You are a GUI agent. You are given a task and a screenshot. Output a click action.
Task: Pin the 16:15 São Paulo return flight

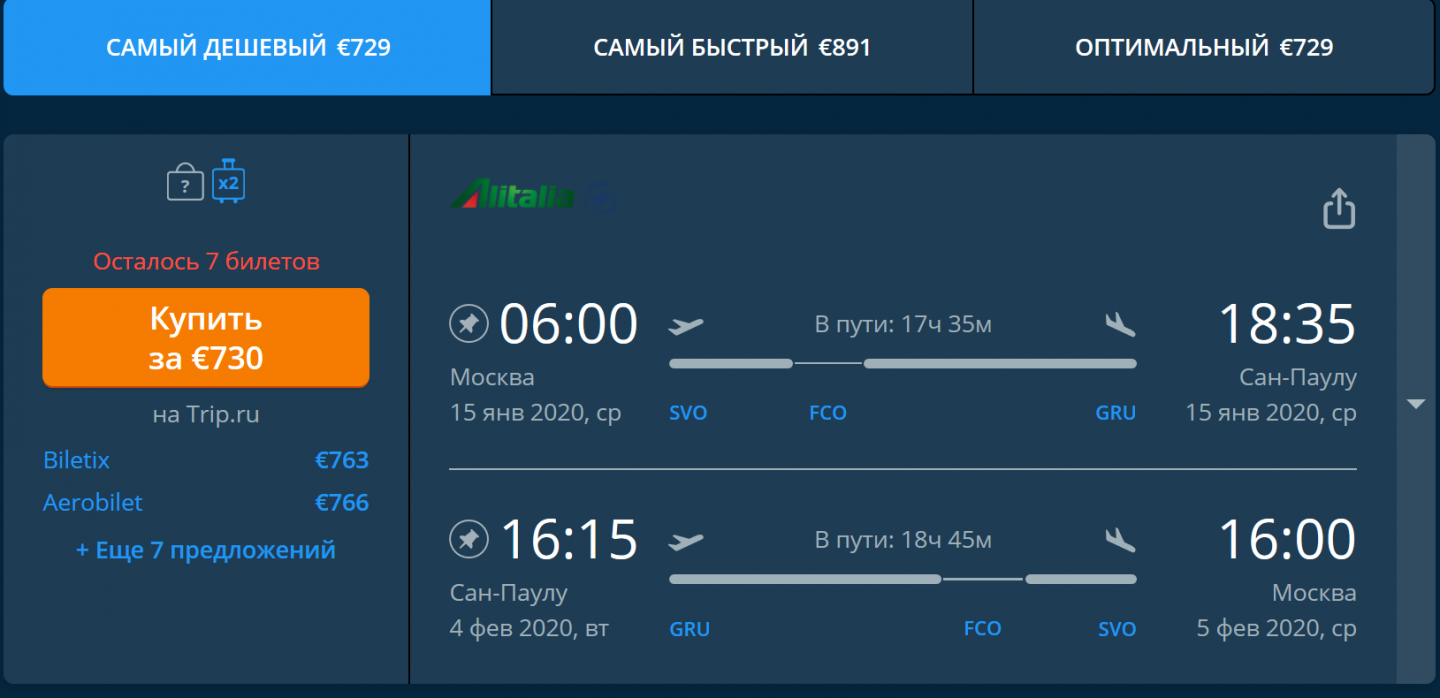(x=467, y=540)
